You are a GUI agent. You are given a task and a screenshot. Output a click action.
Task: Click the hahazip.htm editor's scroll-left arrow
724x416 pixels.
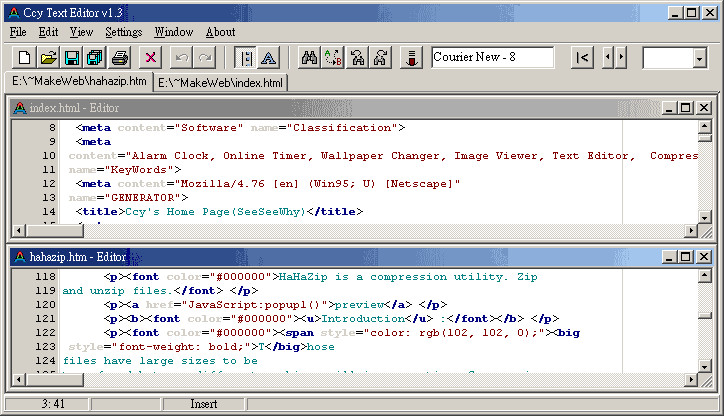coord(18,380)
